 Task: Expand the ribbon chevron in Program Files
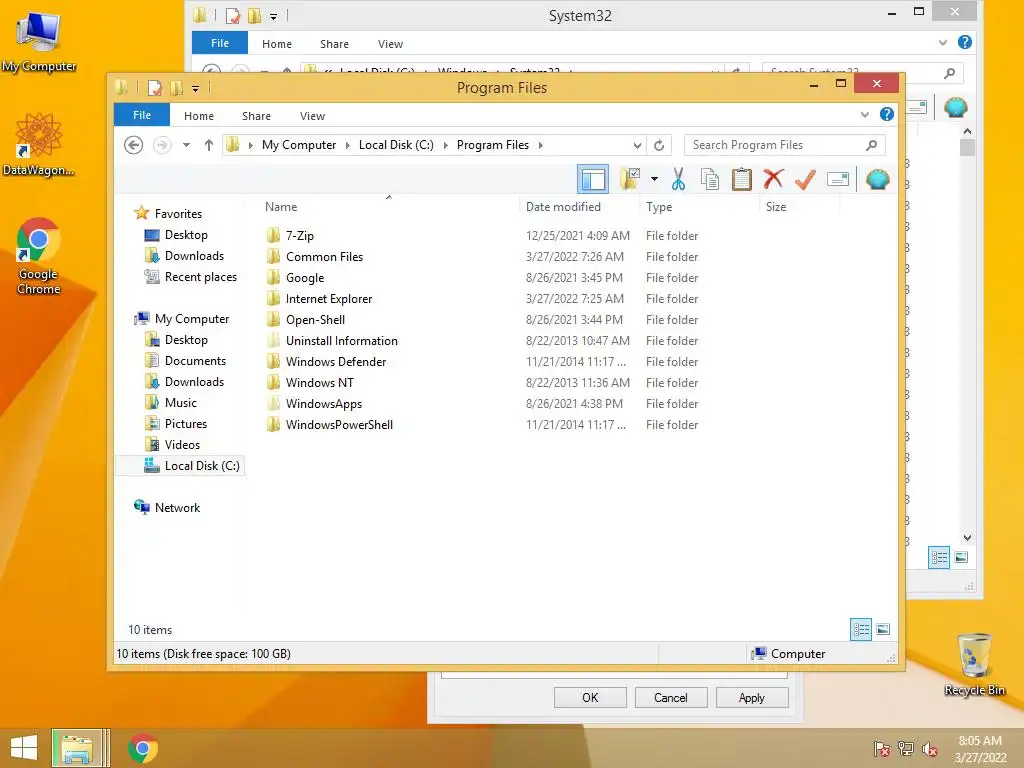(865, 115)
